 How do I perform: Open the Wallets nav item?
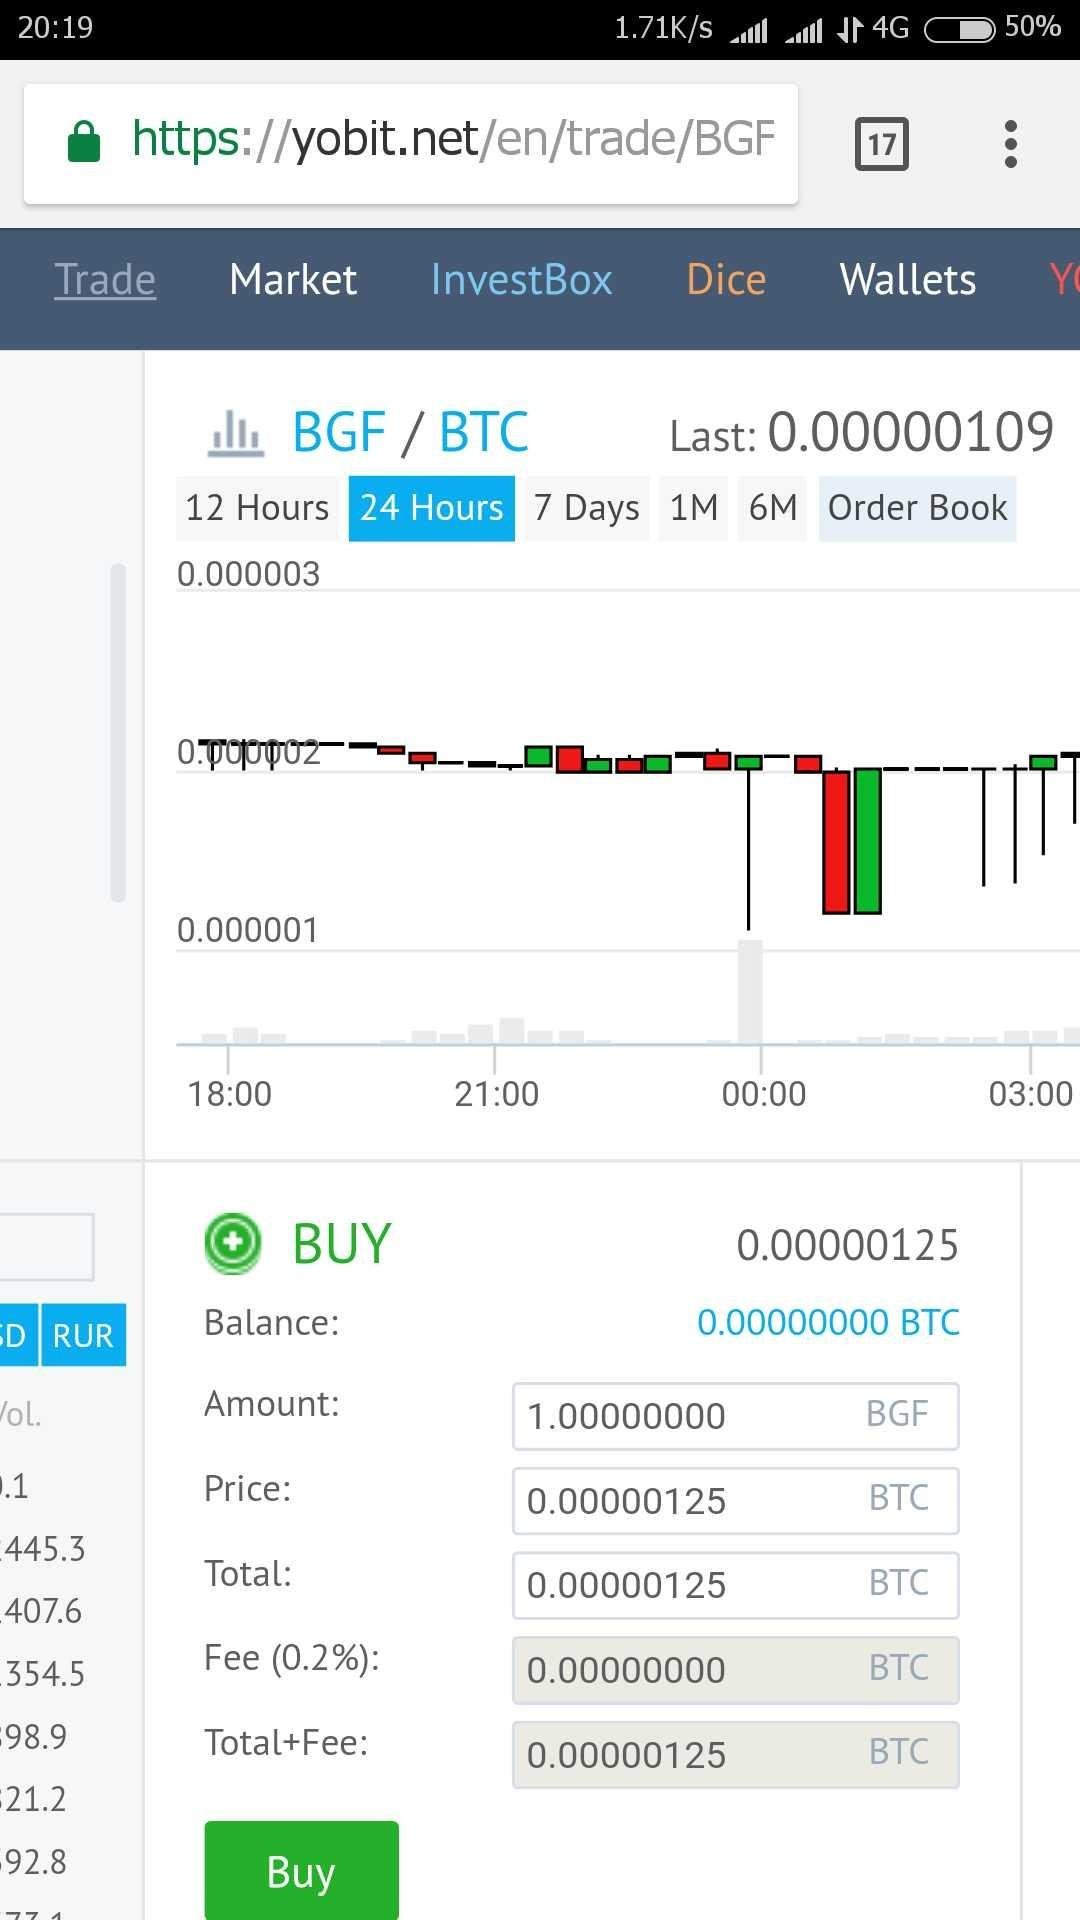pos(908,279)
